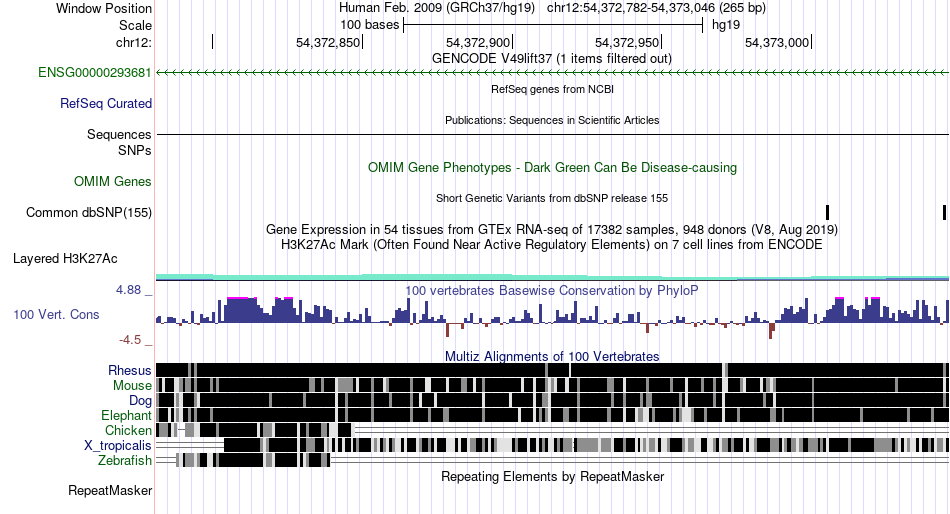Viewport: 950px width, 514px height.
Task: Open the GENCODE V49lift37 track title
Action: point(551,59)
